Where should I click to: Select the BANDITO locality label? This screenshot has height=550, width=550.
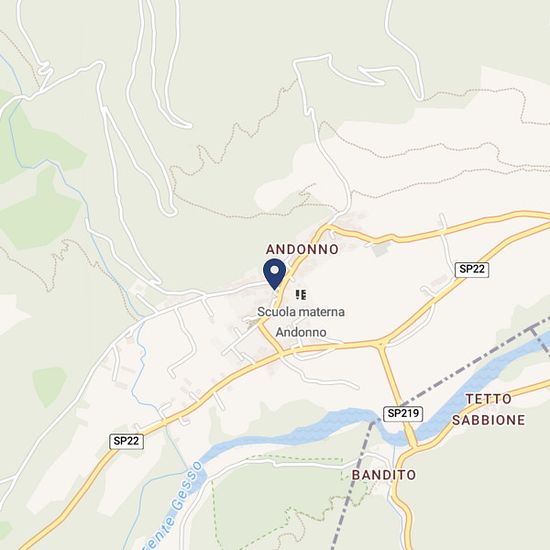click(x=384, y=475)
